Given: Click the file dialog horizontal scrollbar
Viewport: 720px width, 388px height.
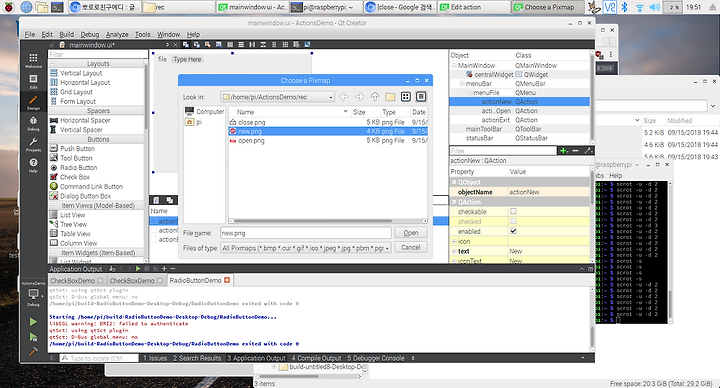Looking at the screenshot, I should click(x=312, y=221).
